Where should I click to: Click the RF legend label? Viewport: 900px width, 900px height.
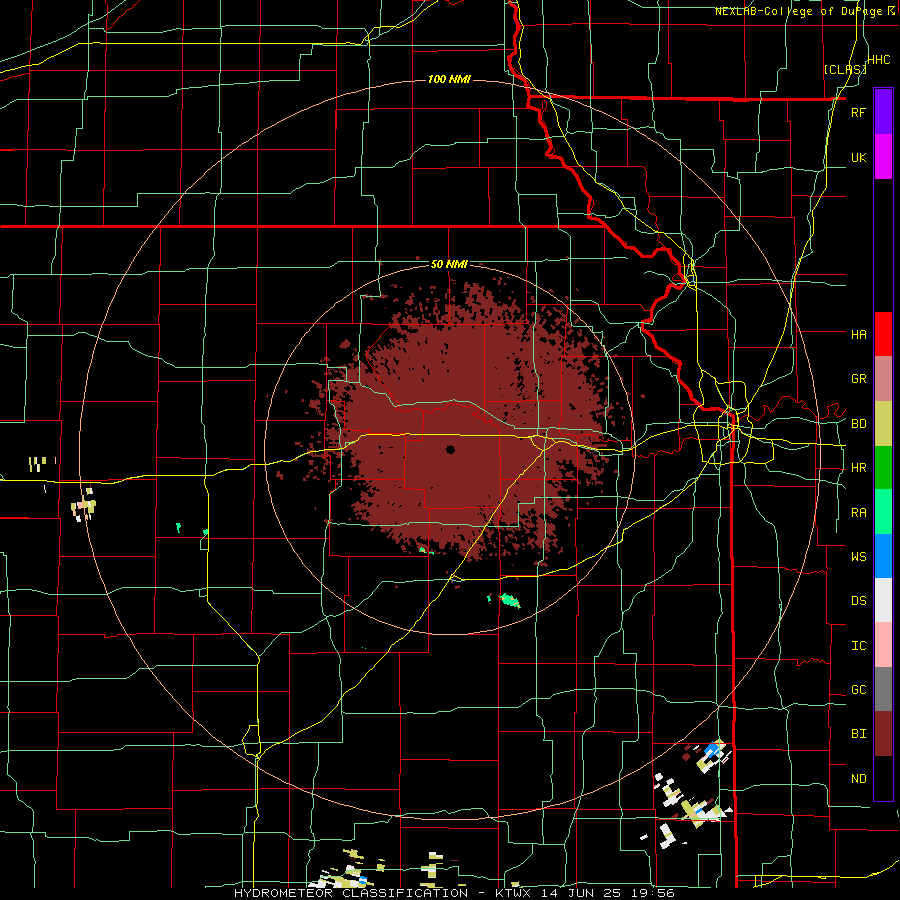click(x=858, y=112)
